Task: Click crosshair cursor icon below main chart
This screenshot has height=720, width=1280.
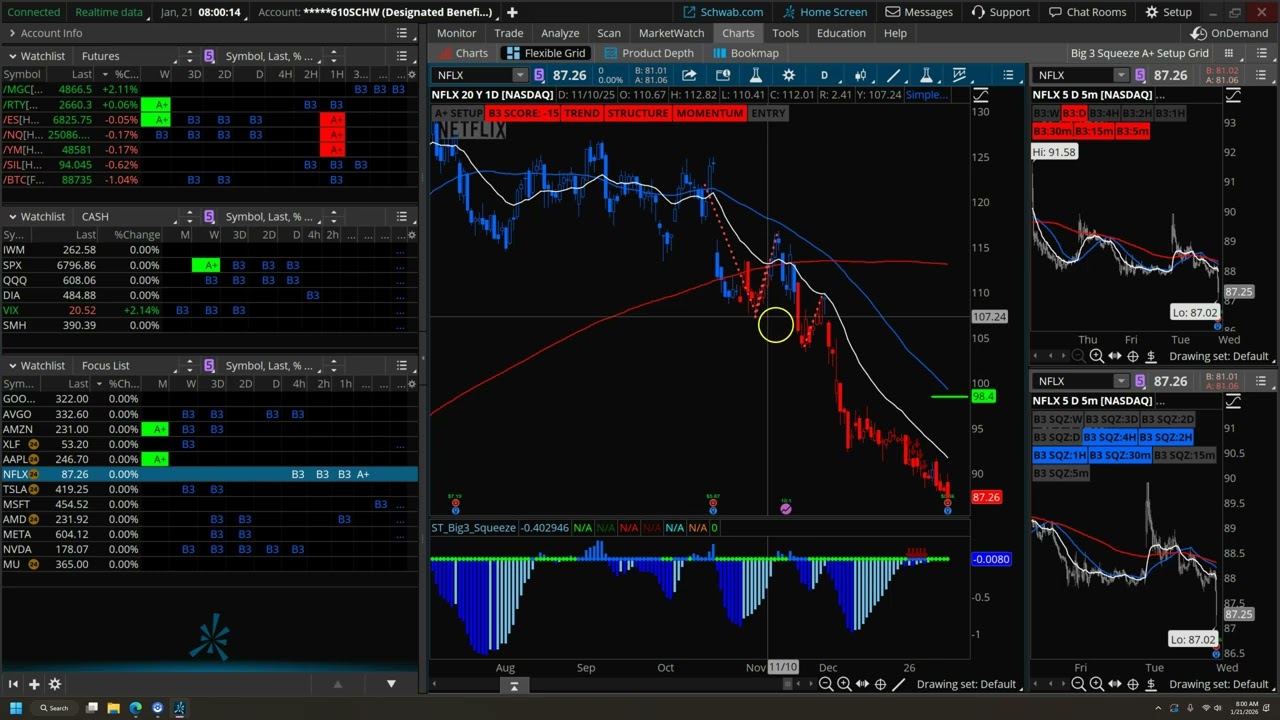Action: 880,684
